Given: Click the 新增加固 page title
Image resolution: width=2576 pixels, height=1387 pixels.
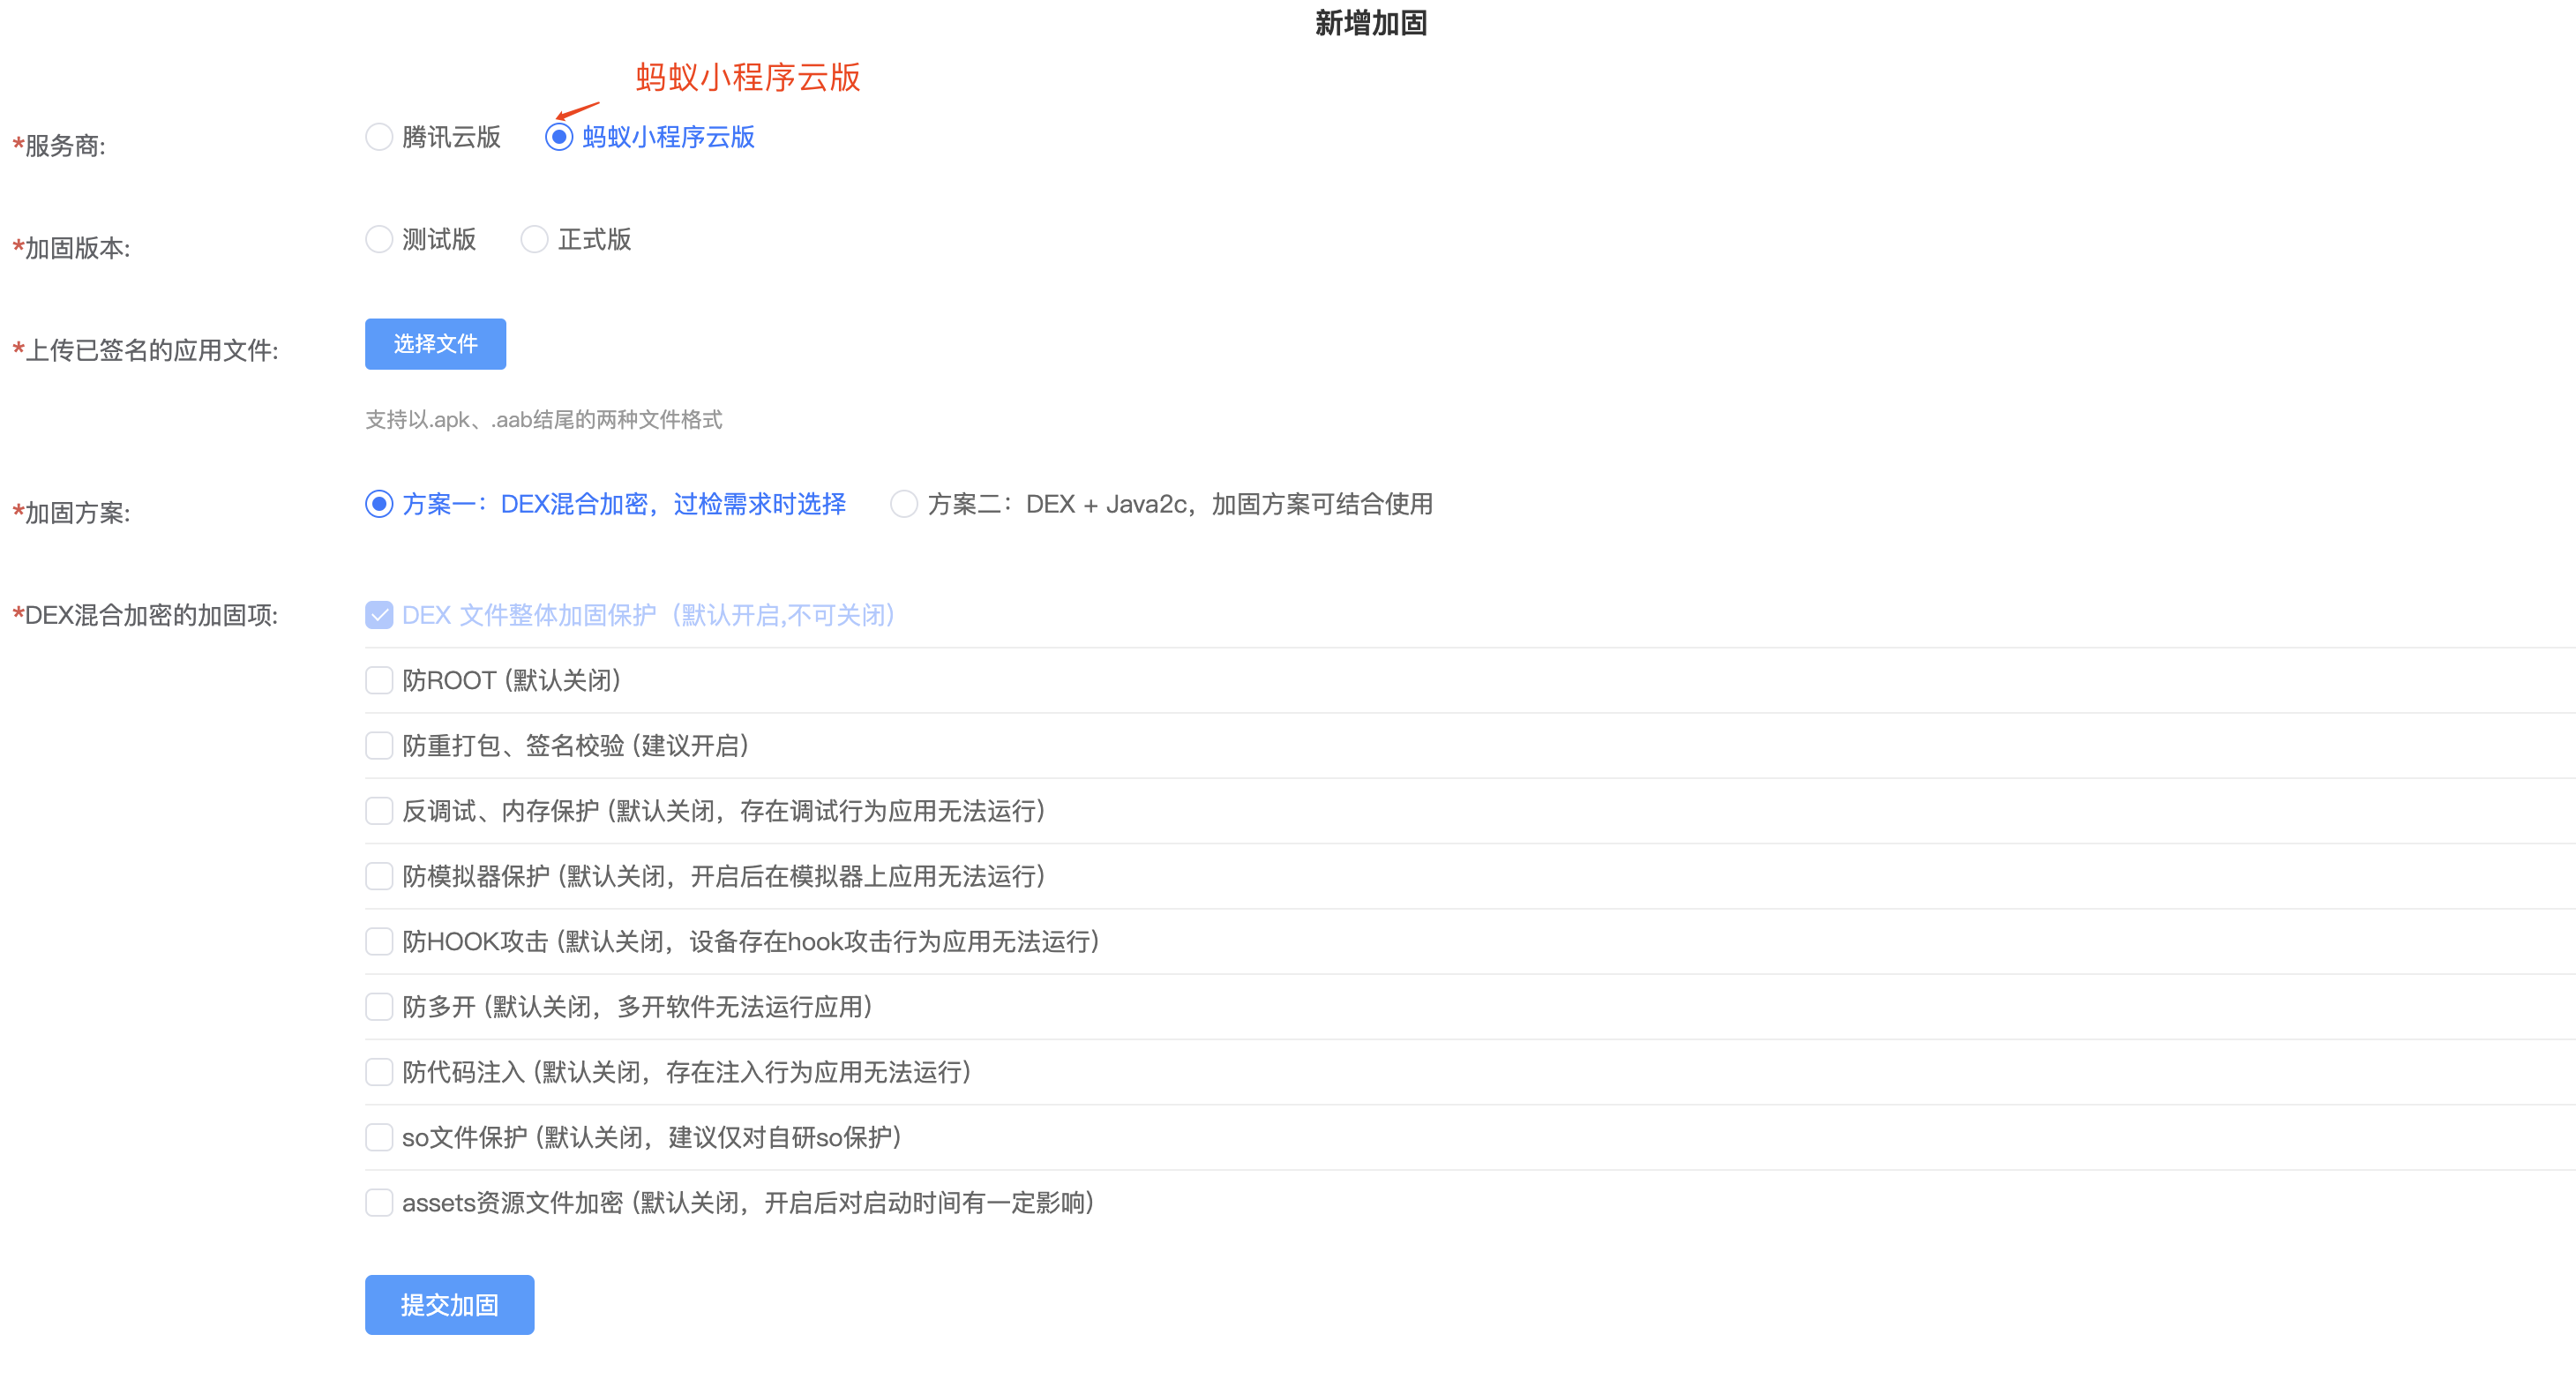Looking at the screenshot, I should coord(1370,23).
